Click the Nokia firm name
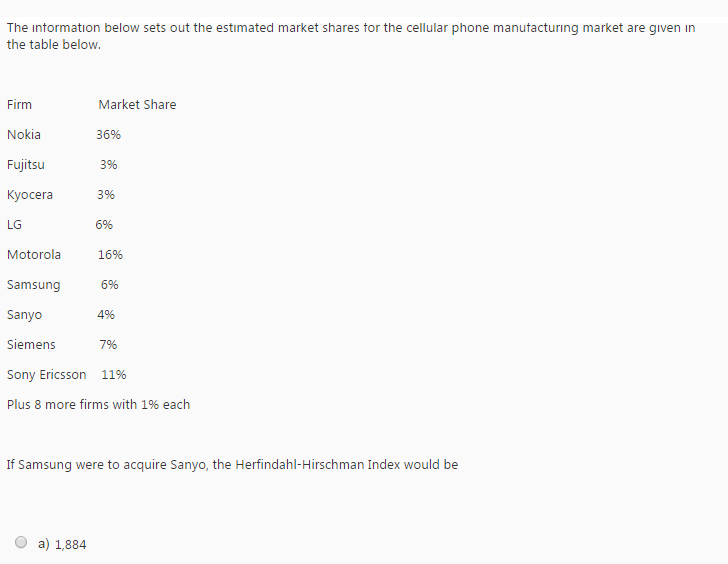 point(24,135)
